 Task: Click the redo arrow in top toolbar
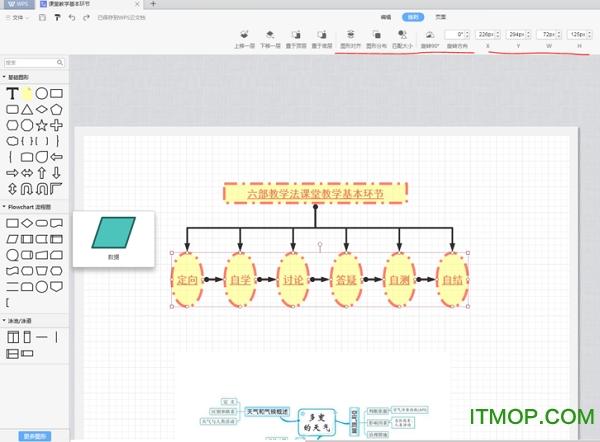click(86, 18)
